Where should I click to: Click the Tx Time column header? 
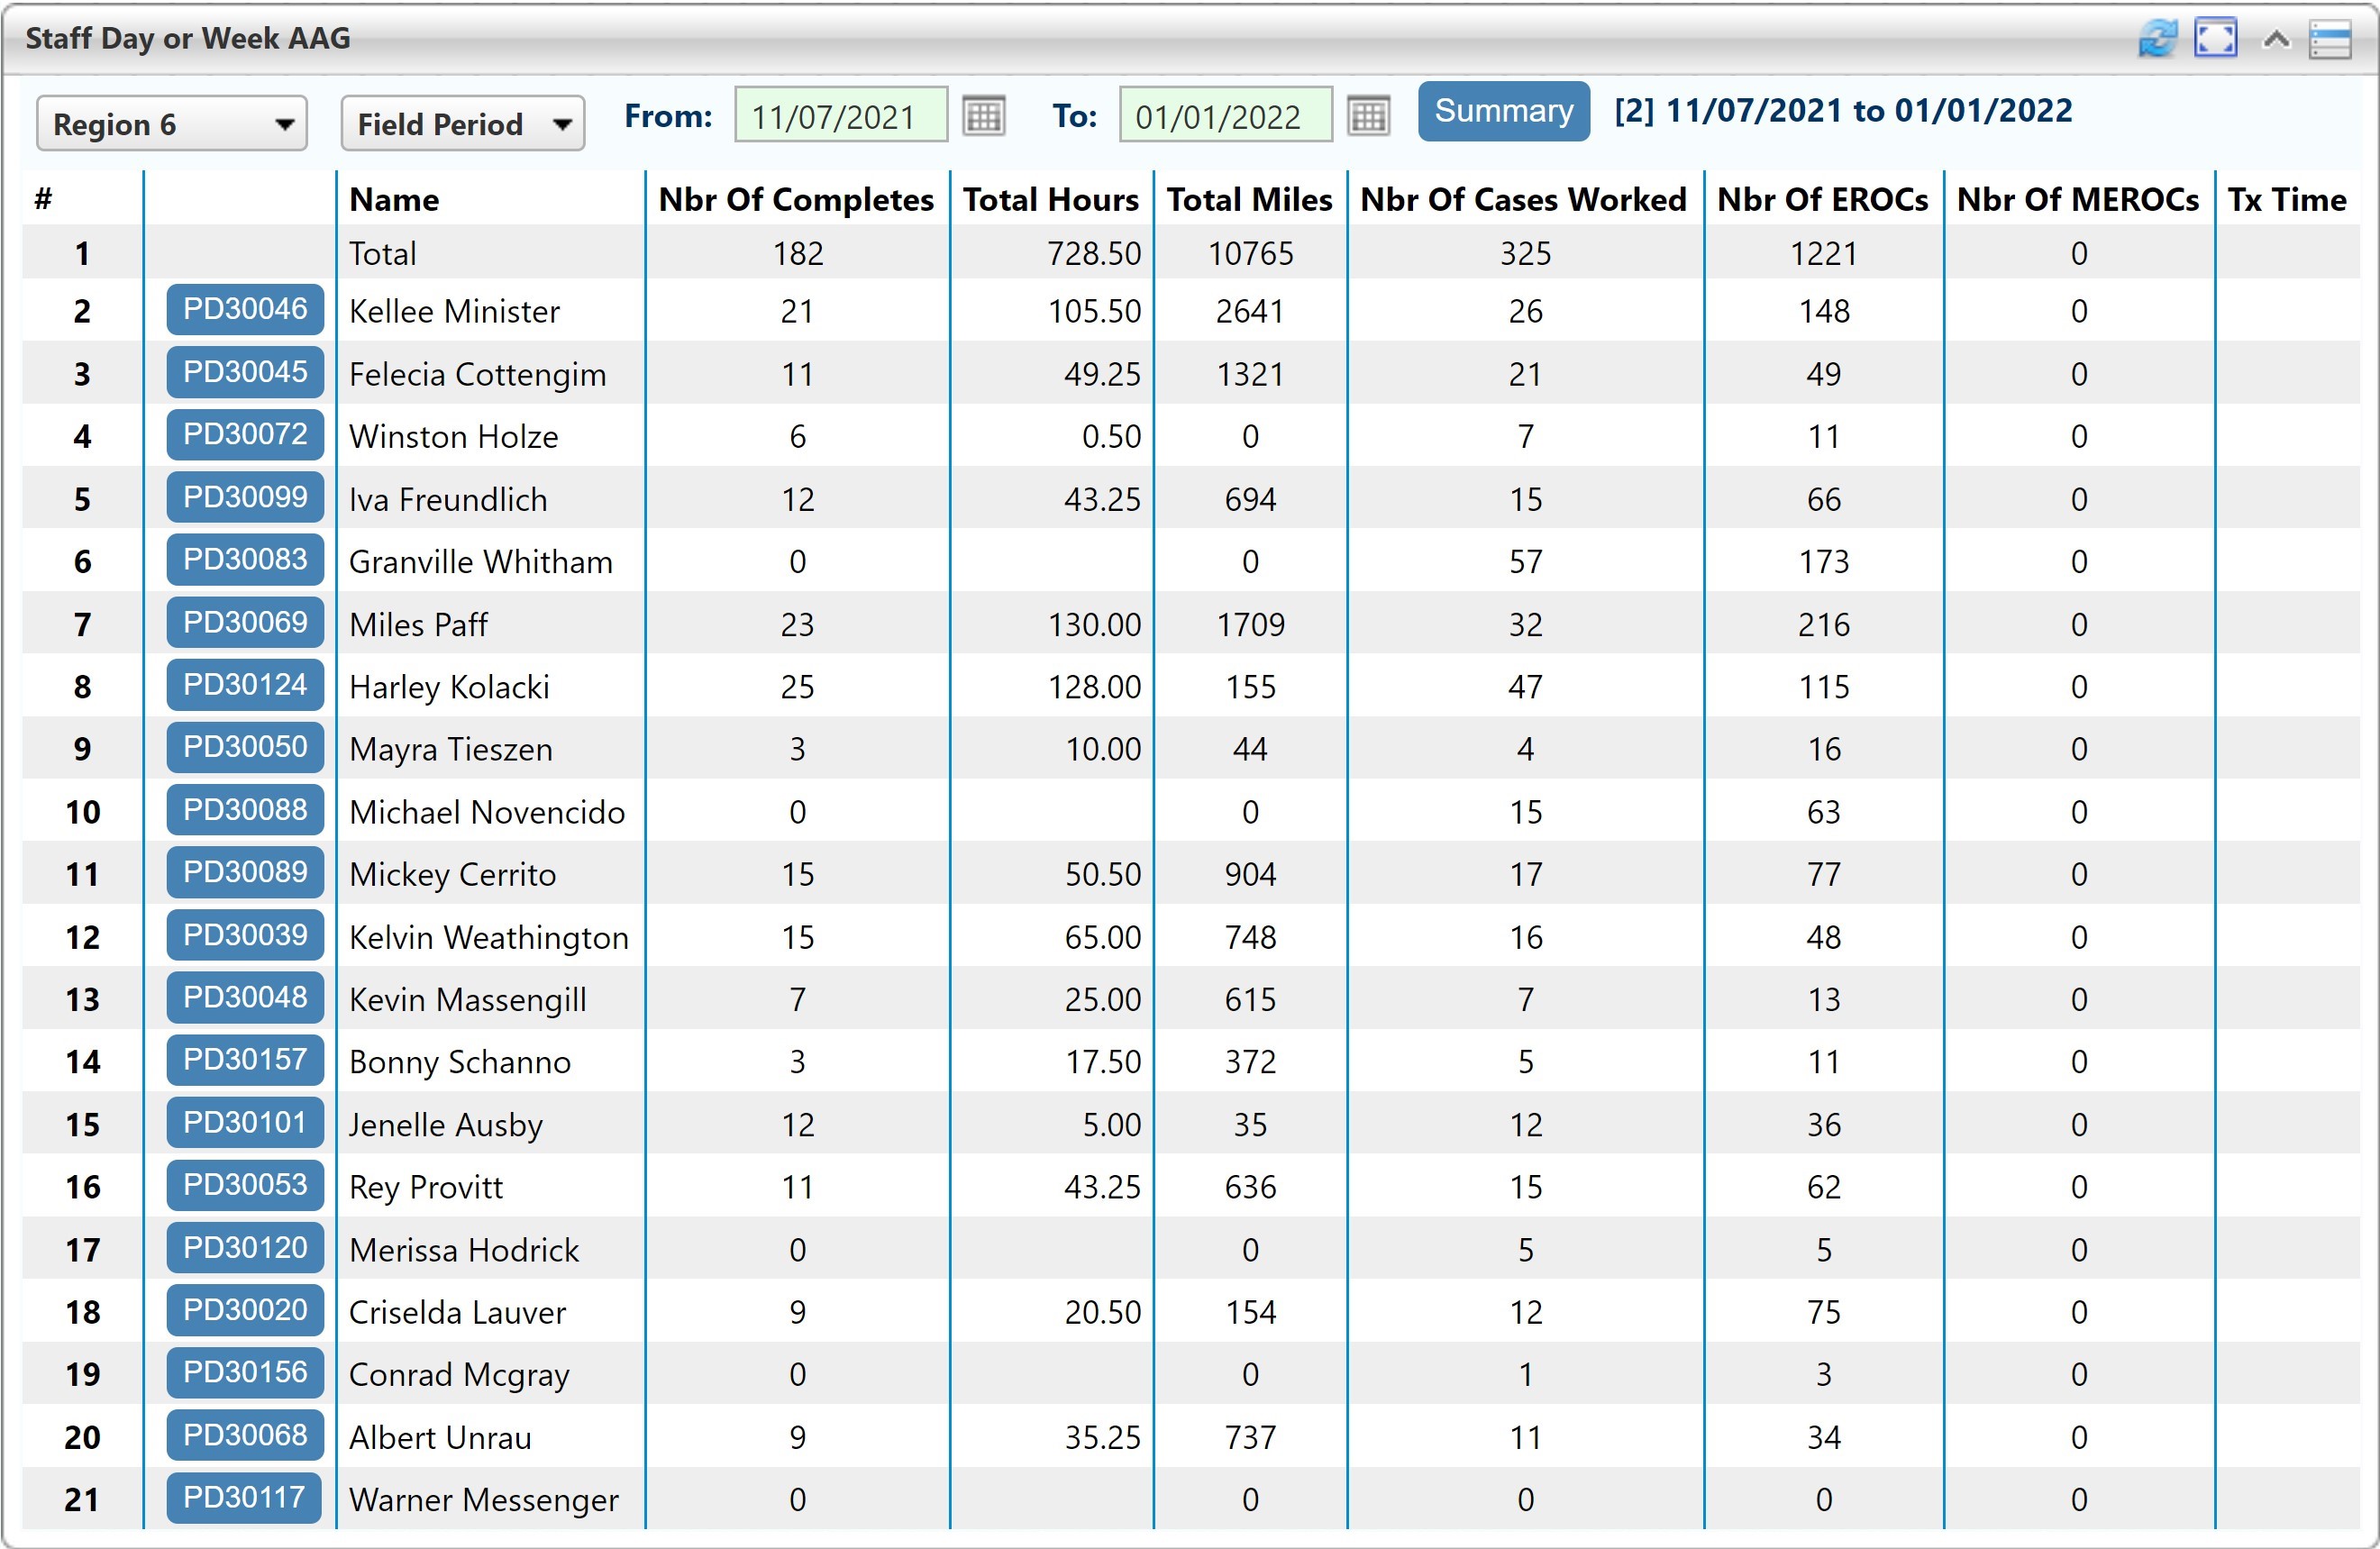[x=2287, y=200]
